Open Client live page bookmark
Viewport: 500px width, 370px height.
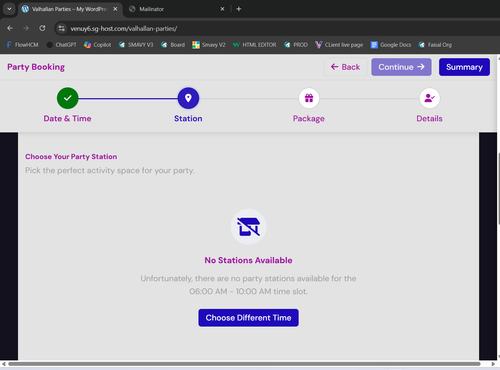339,45
